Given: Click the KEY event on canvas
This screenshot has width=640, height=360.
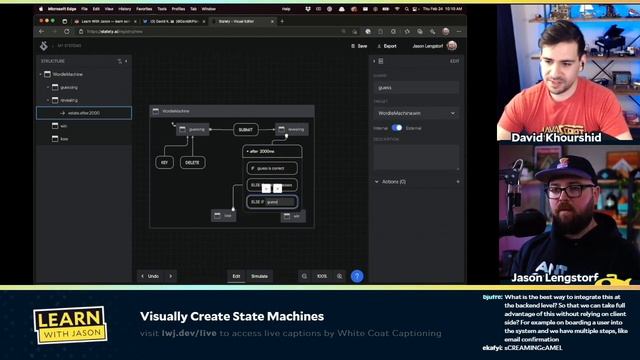Looking at the screenshot, I should (x=164, y=162).
